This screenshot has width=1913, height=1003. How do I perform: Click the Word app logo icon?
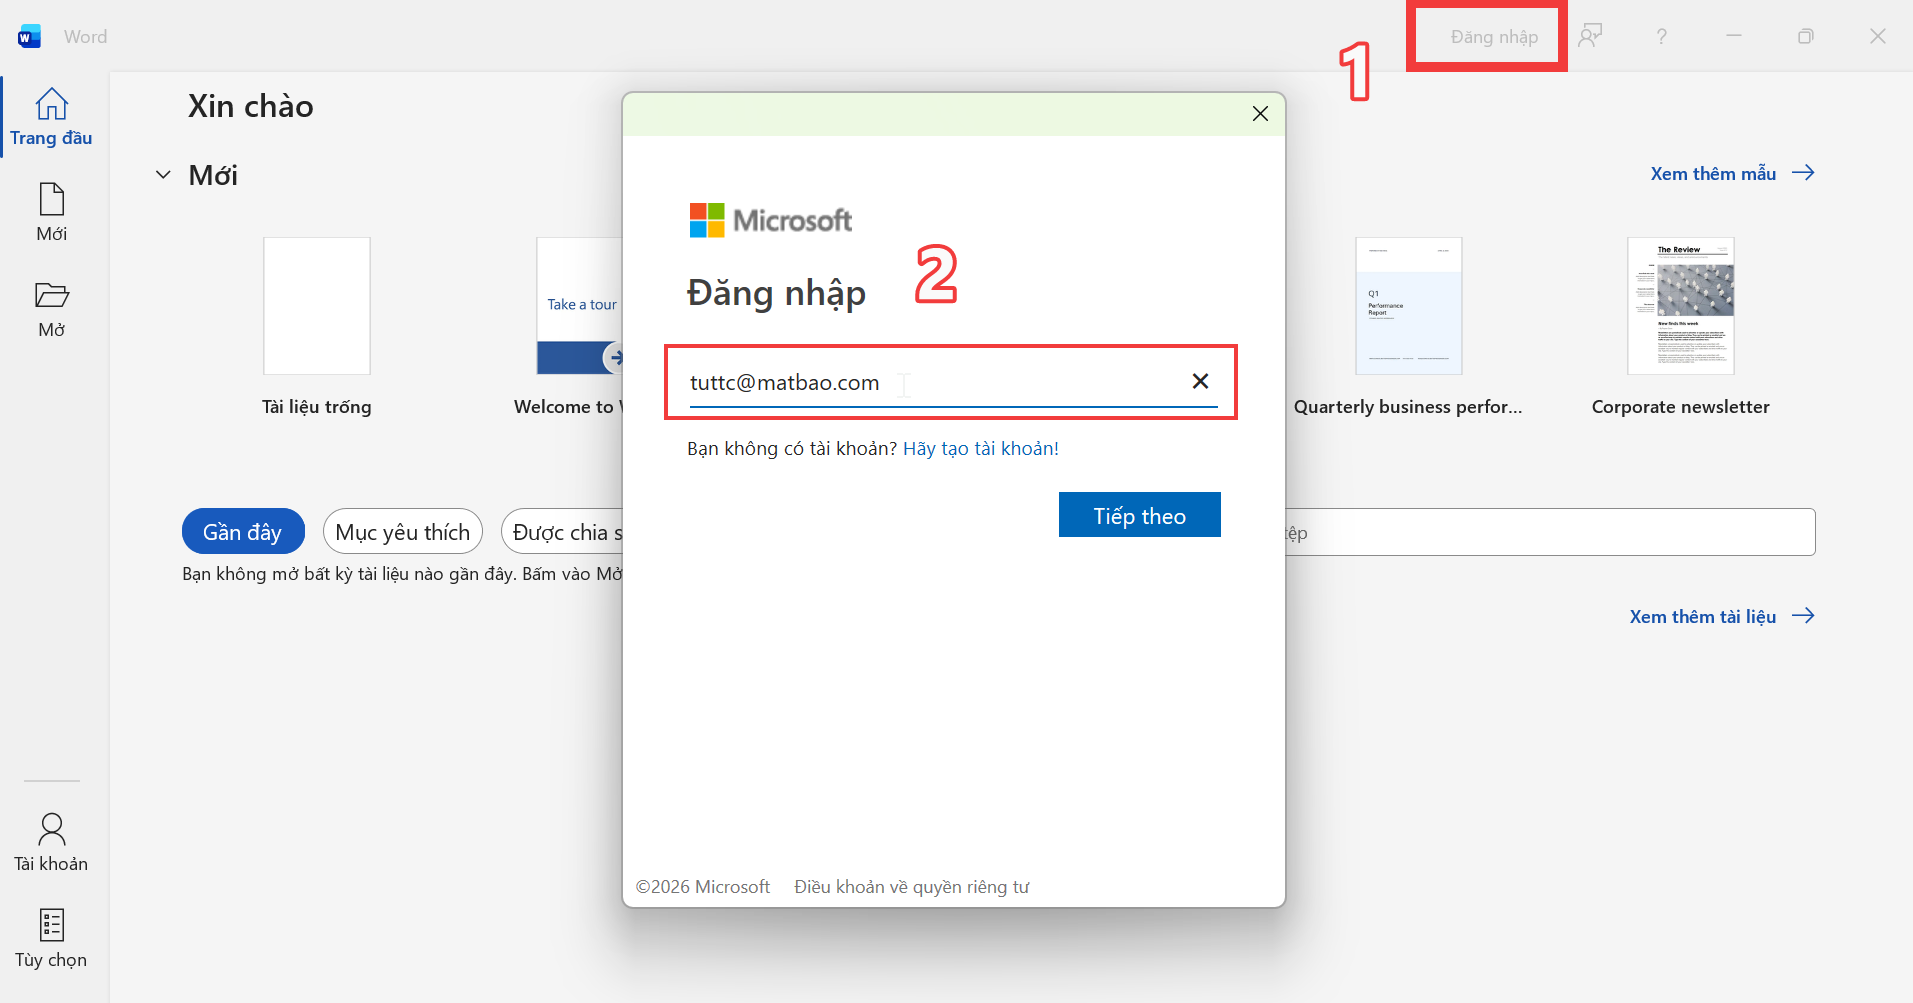(29, 37)
